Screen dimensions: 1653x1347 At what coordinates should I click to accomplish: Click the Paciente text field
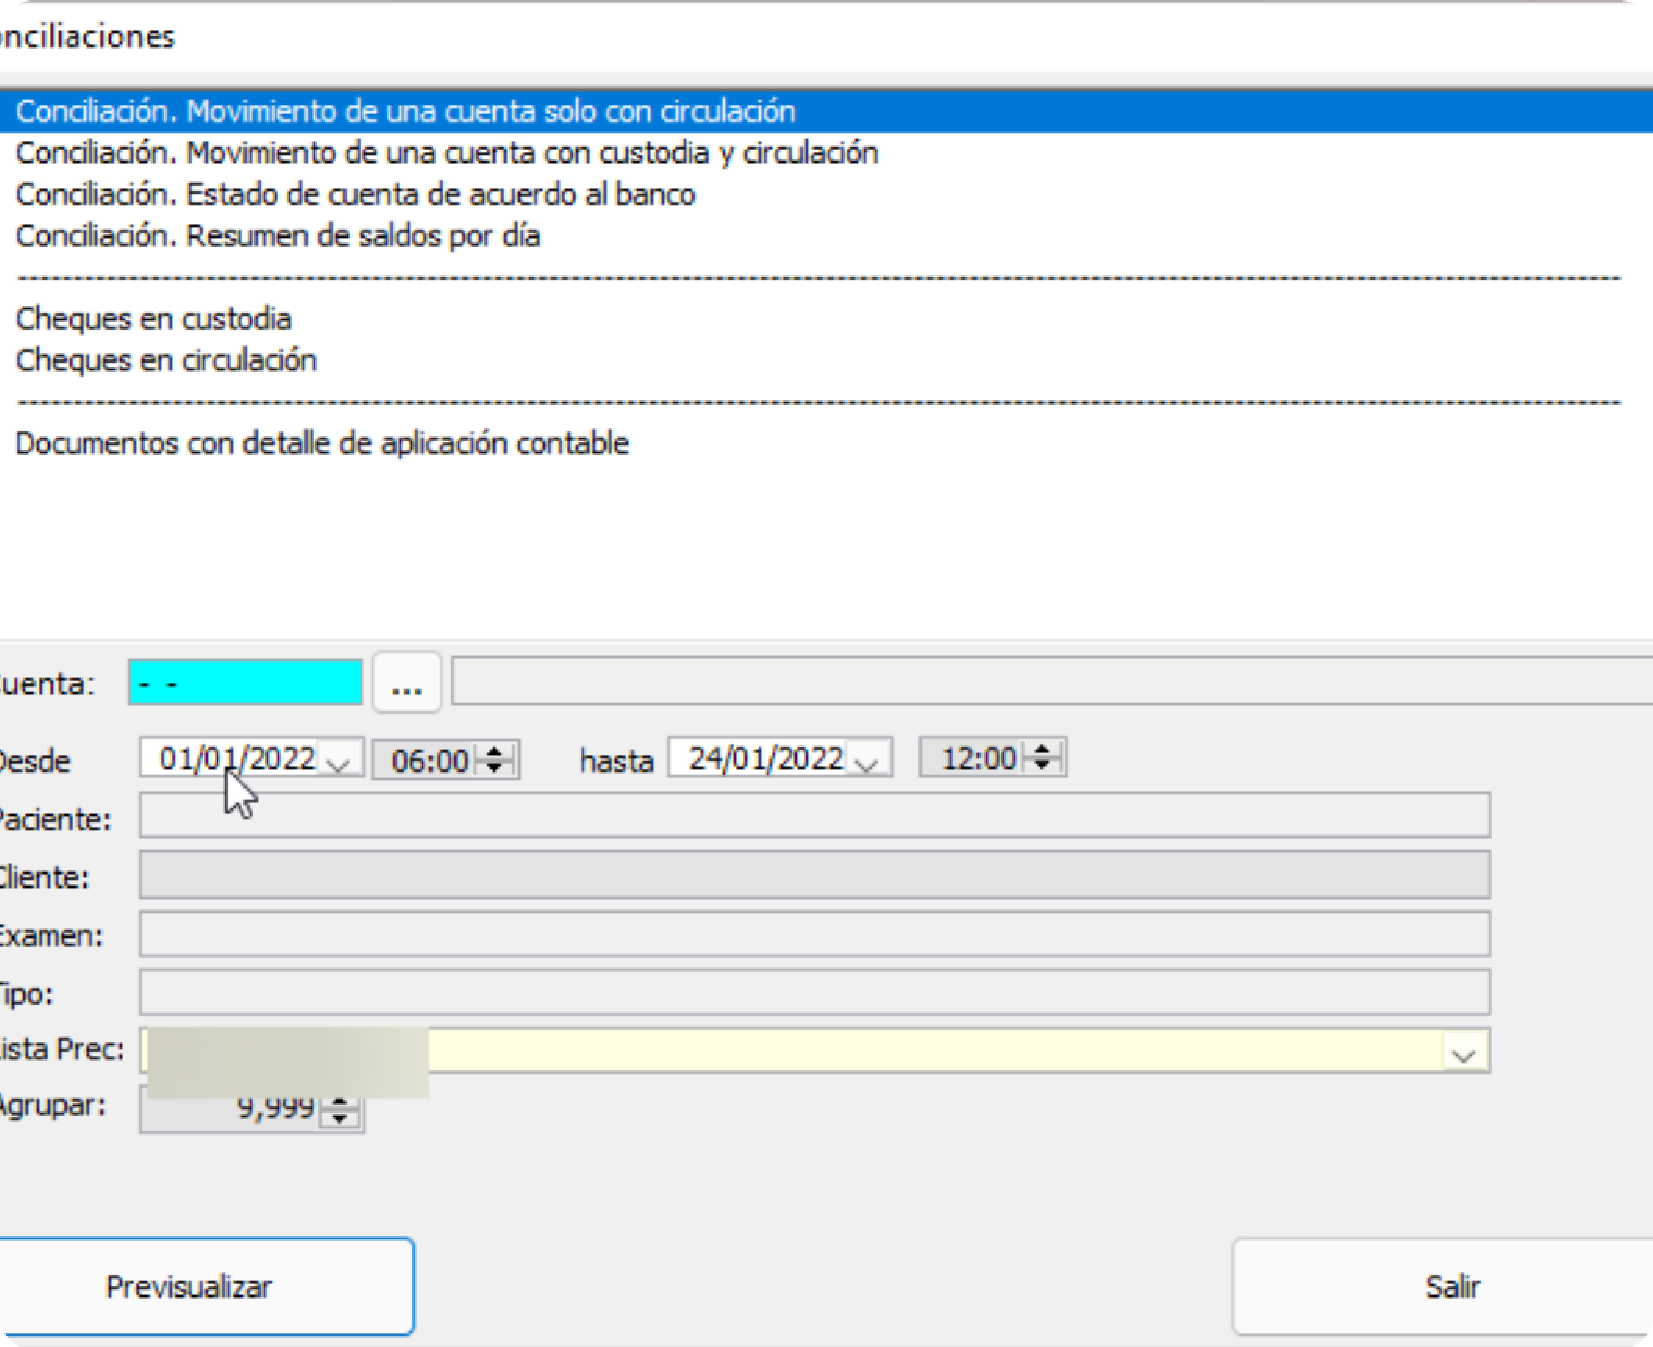pyautogui.click(x=814, y=816)
